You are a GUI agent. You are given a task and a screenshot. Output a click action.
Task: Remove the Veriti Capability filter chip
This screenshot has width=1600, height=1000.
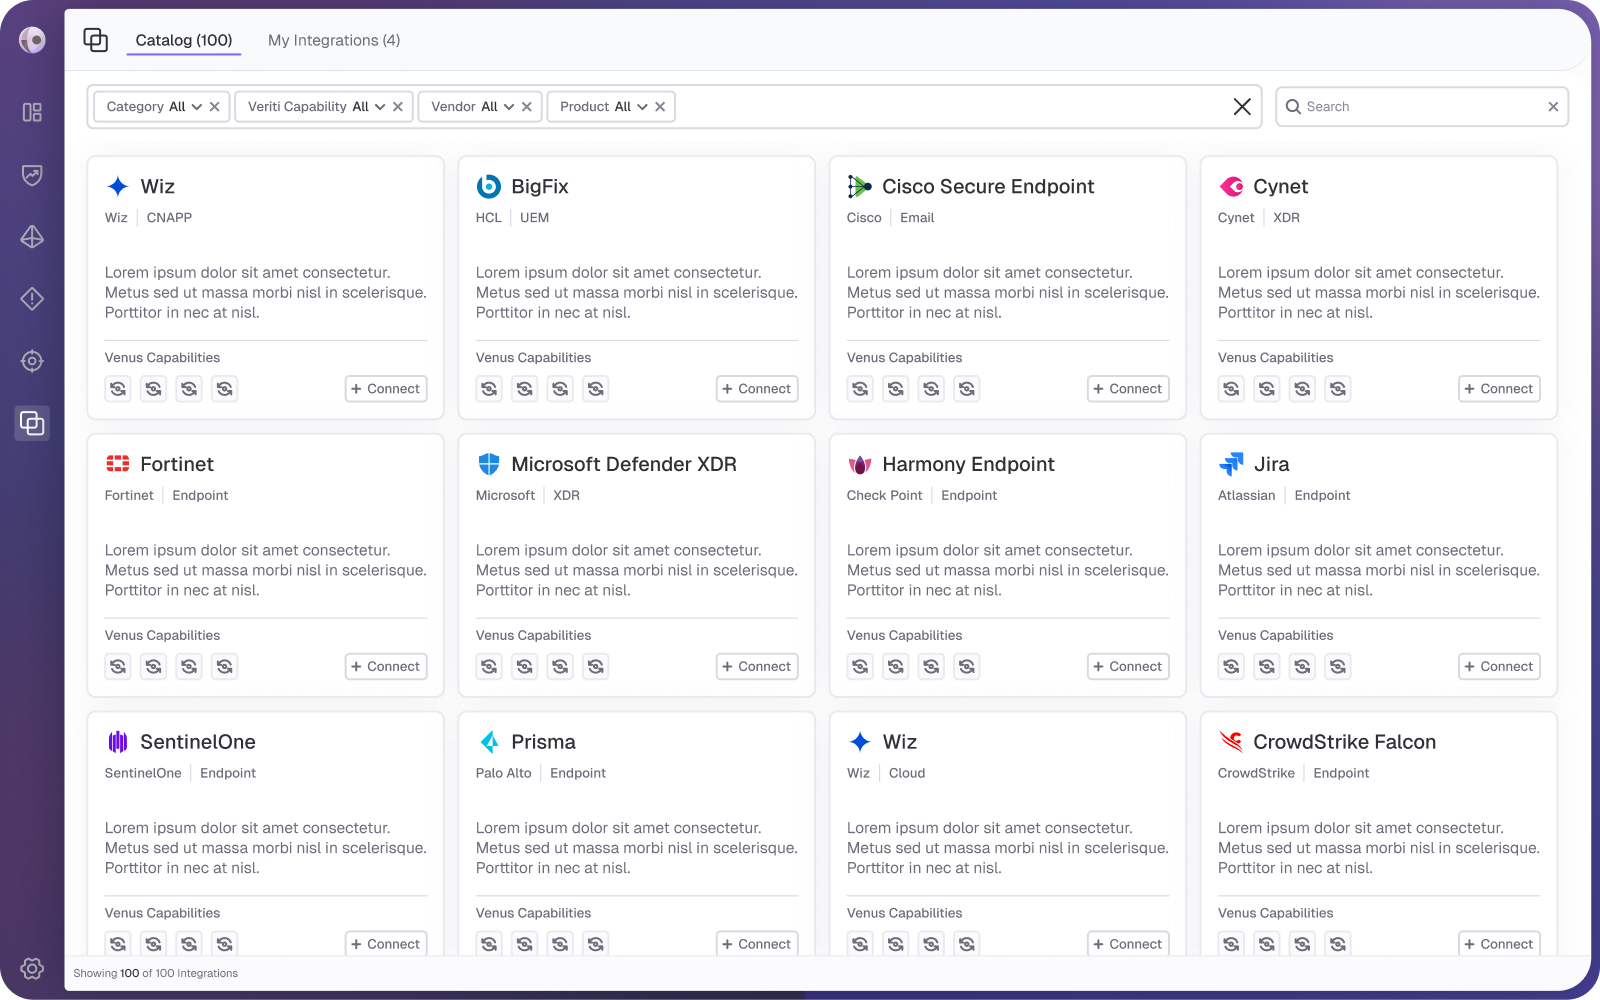point(398,107)
